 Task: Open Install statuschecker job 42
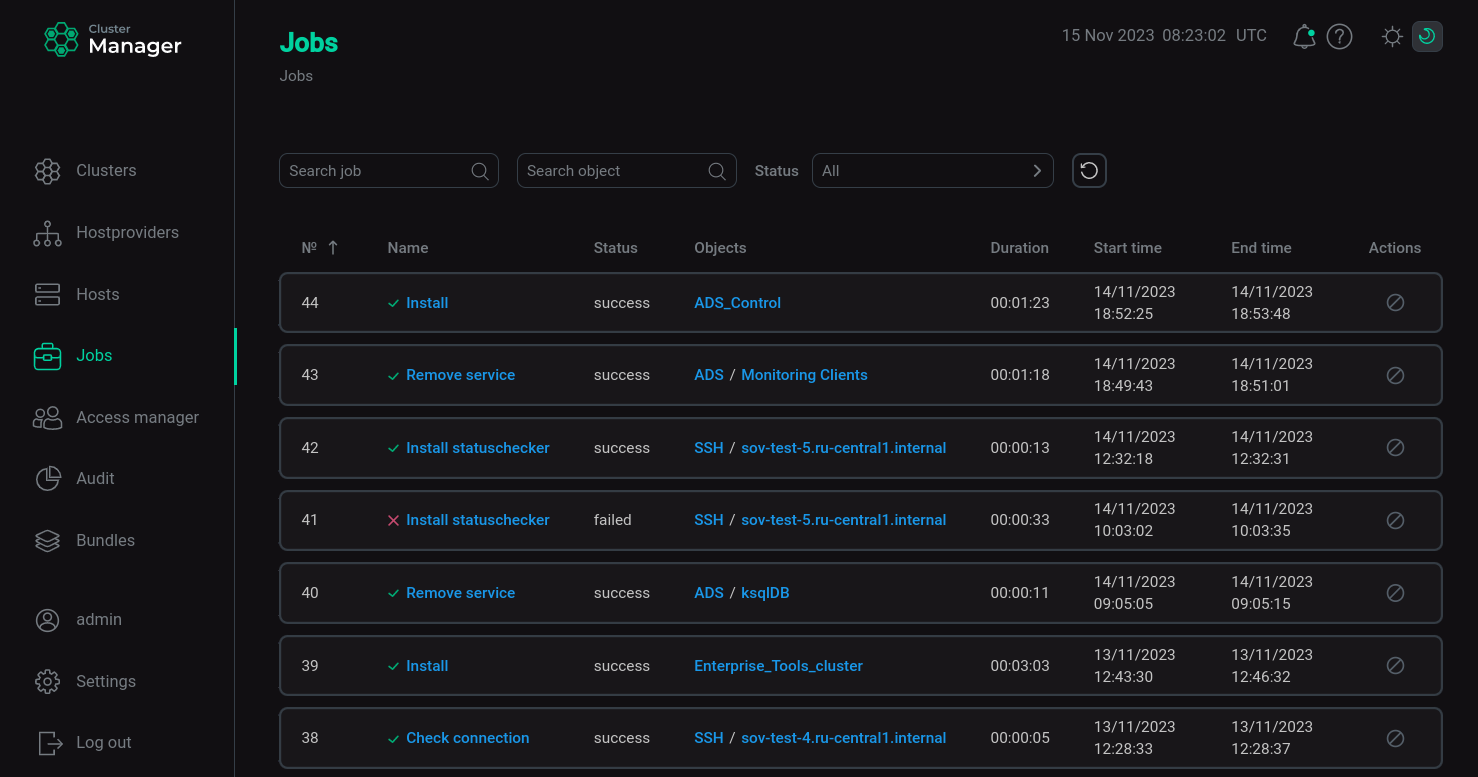click(x=477, y=448)
